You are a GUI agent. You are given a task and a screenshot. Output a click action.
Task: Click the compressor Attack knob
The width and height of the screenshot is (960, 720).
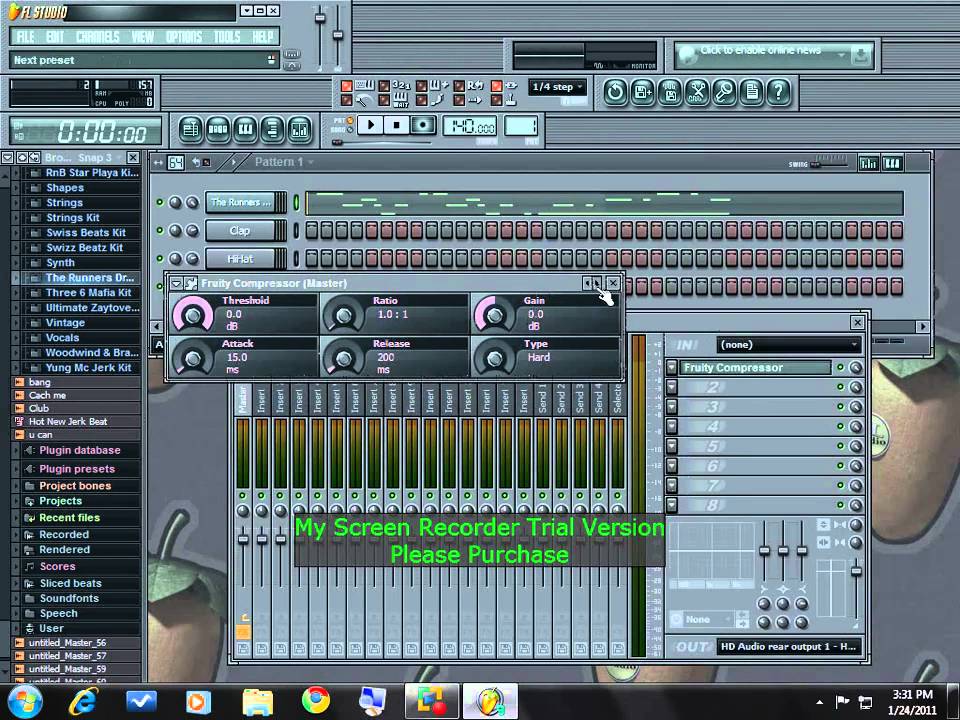(x=193, y=359)
